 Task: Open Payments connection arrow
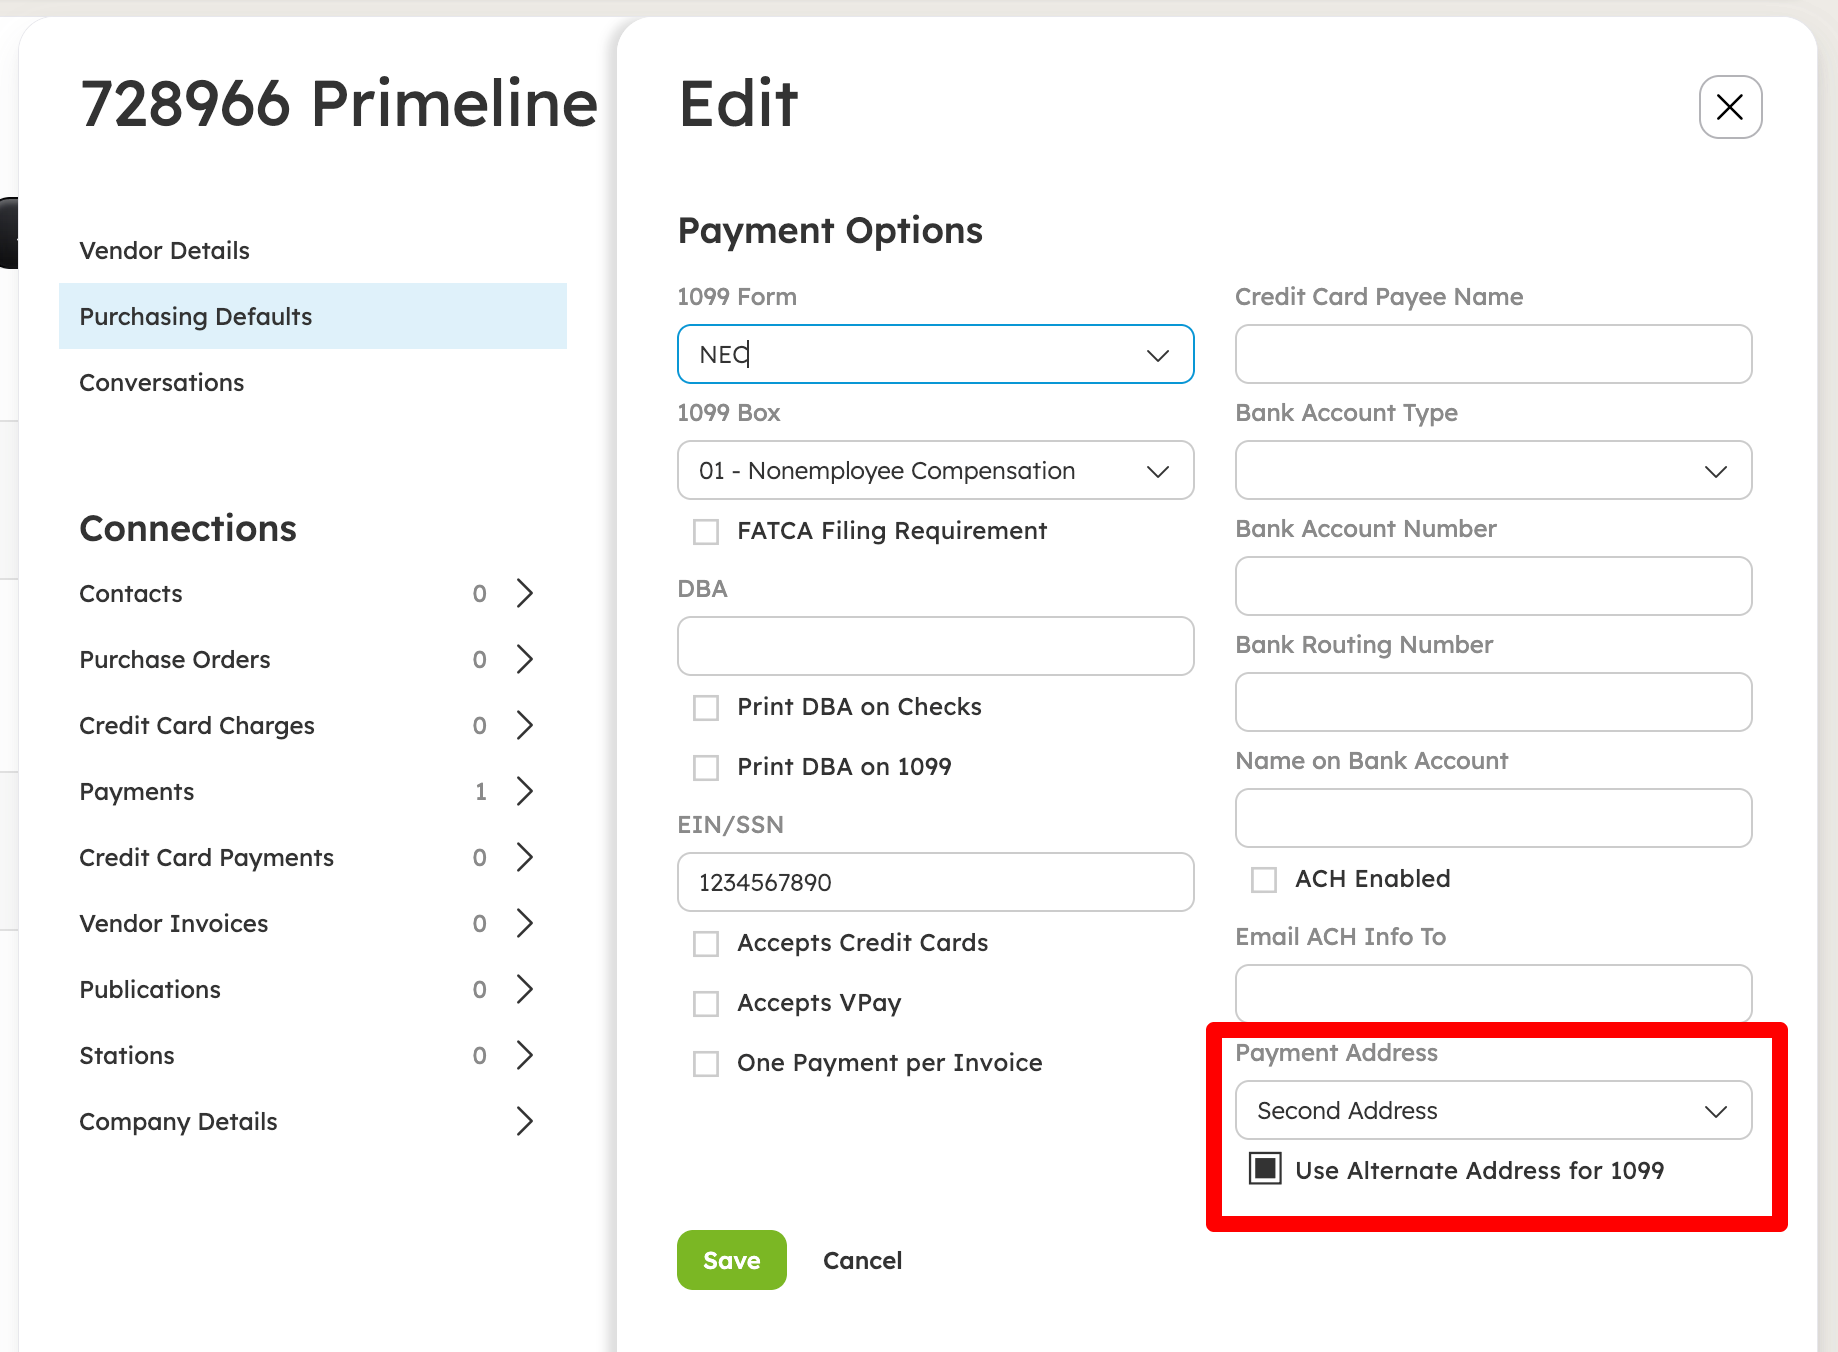pyautogui.click(x=524, y=791)
